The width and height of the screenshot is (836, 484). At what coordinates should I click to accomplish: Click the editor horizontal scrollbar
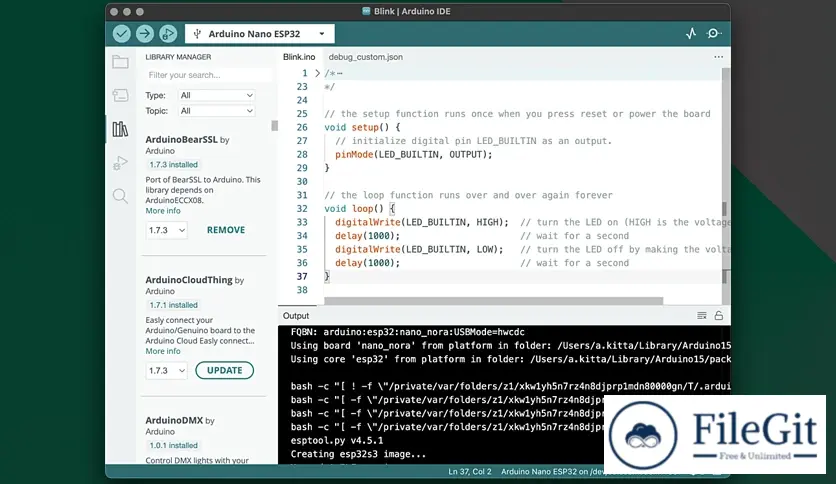coord(493,301)
